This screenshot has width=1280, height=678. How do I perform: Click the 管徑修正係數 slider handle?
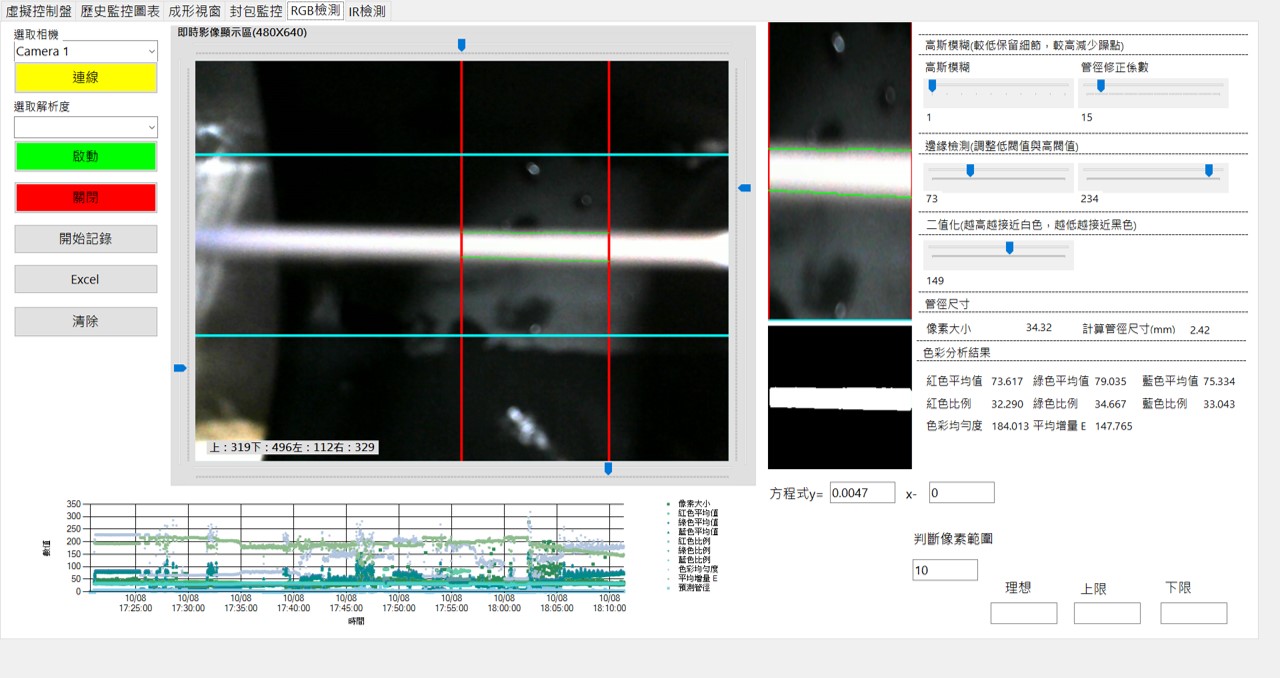(1100, 86)
